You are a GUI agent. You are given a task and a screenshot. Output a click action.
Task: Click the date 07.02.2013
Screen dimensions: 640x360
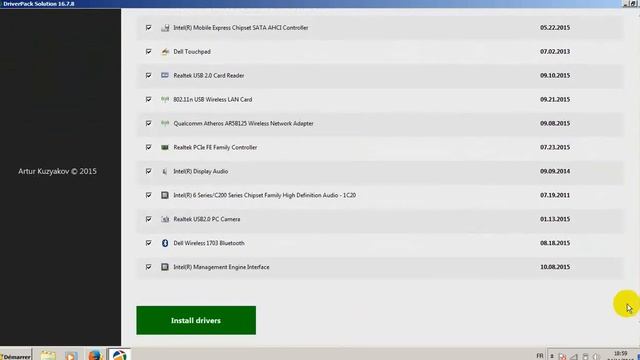coord(555,52)
